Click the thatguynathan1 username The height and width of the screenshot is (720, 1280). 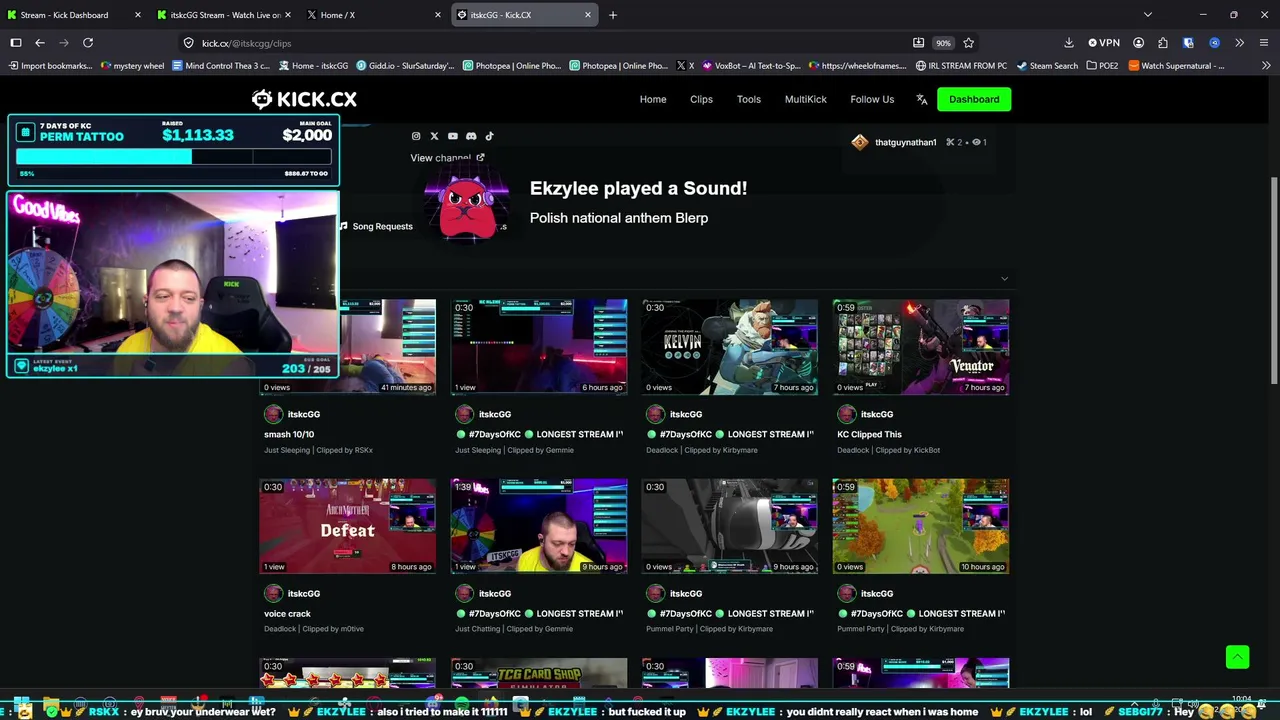click(906, 142)
